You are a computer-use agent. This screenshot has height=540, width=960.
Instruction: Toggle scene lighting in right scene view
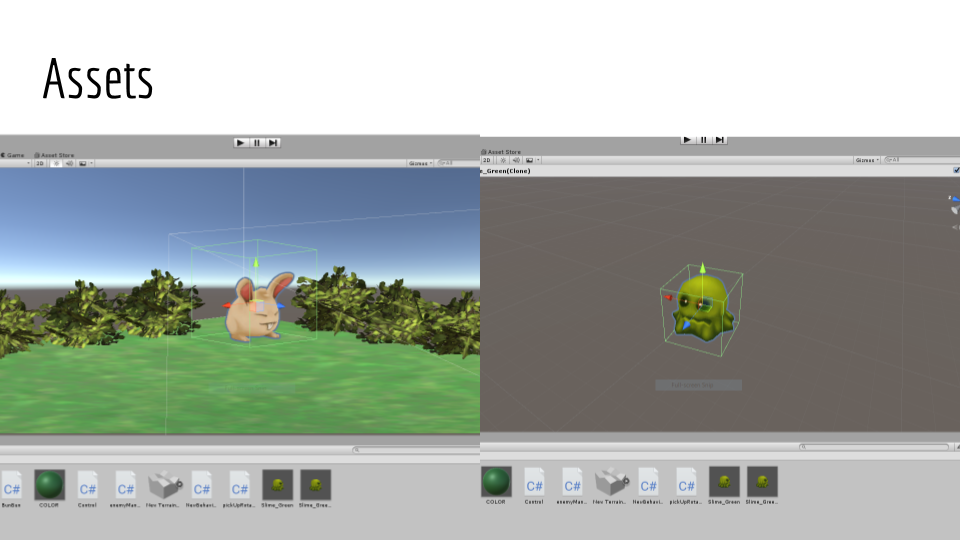[503, 160]
